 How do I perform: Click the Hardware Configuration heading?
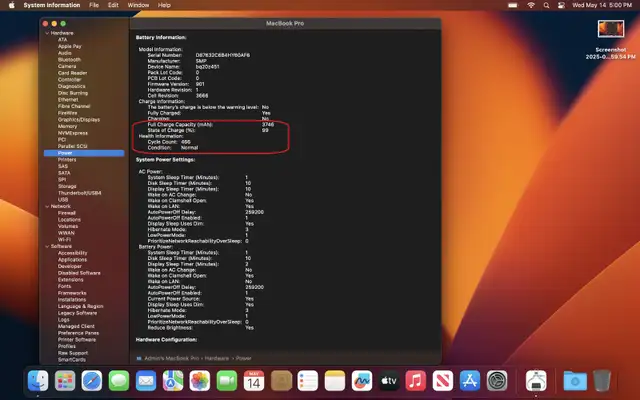pos(166,340)
